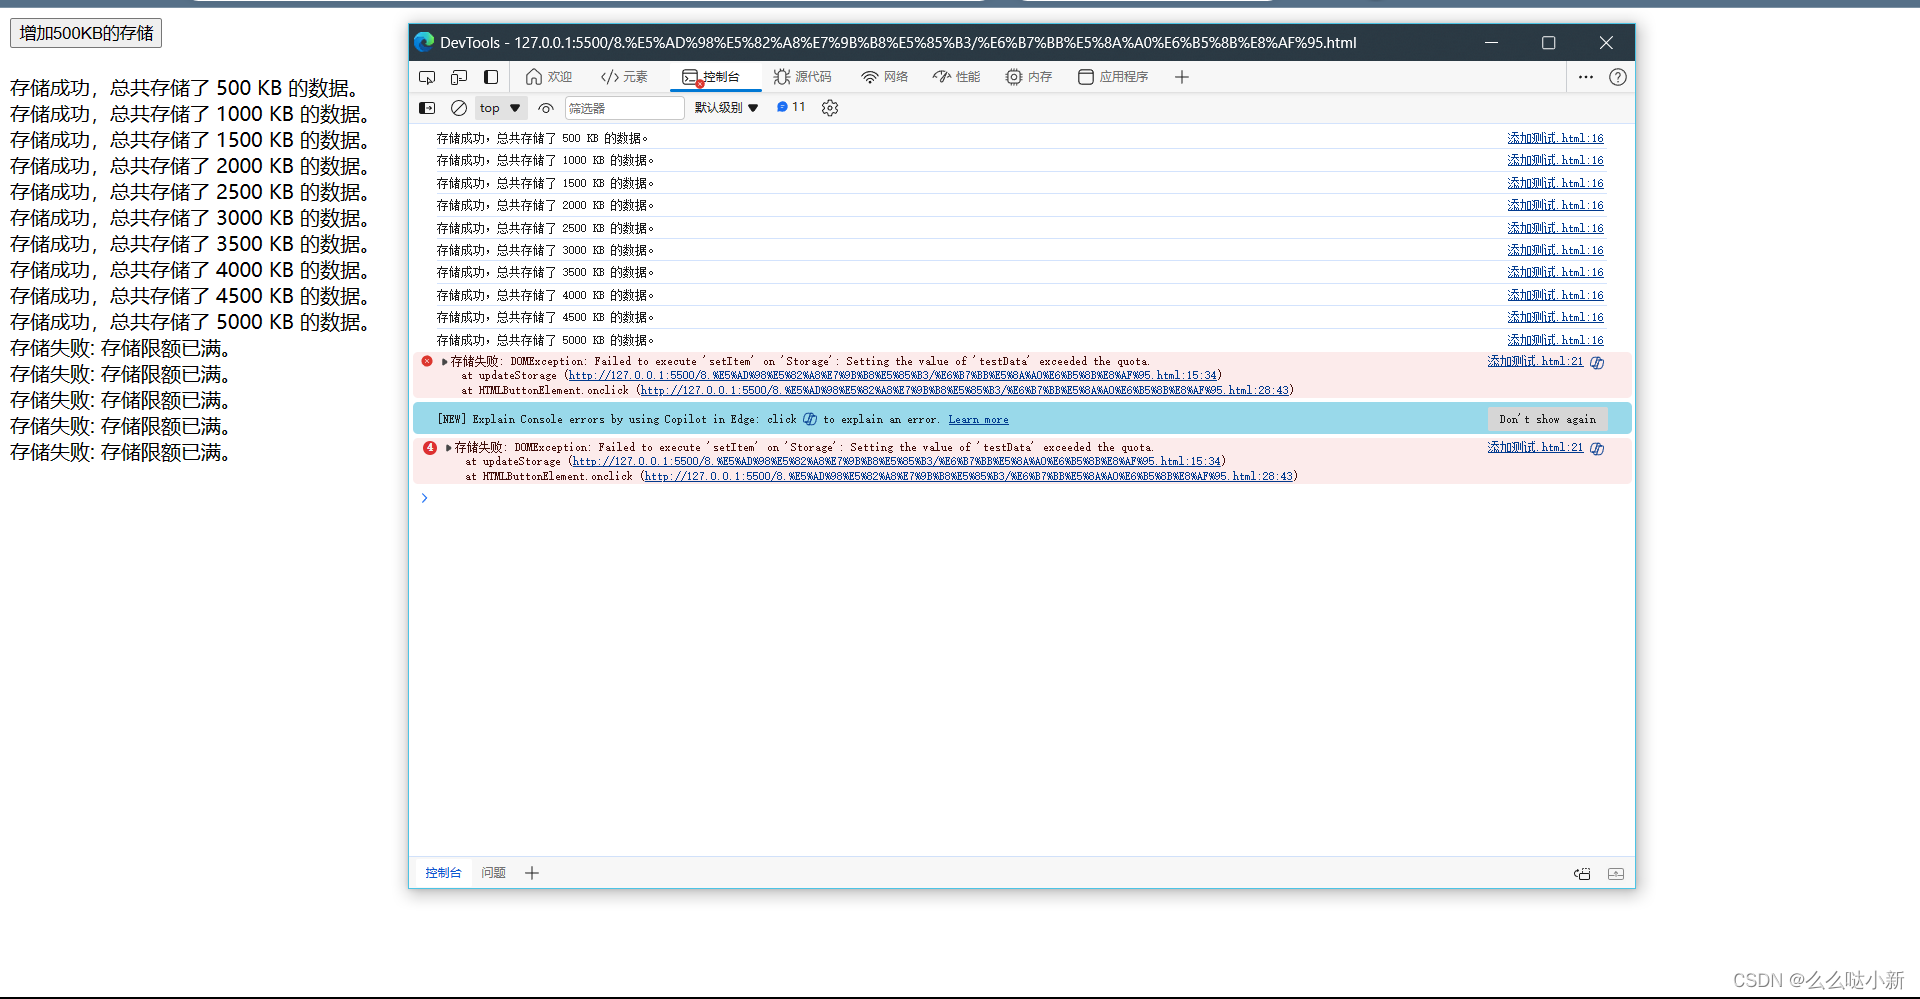Minimize the DevTools window
Screen dimensions: 1920x999
[1491, 42]
